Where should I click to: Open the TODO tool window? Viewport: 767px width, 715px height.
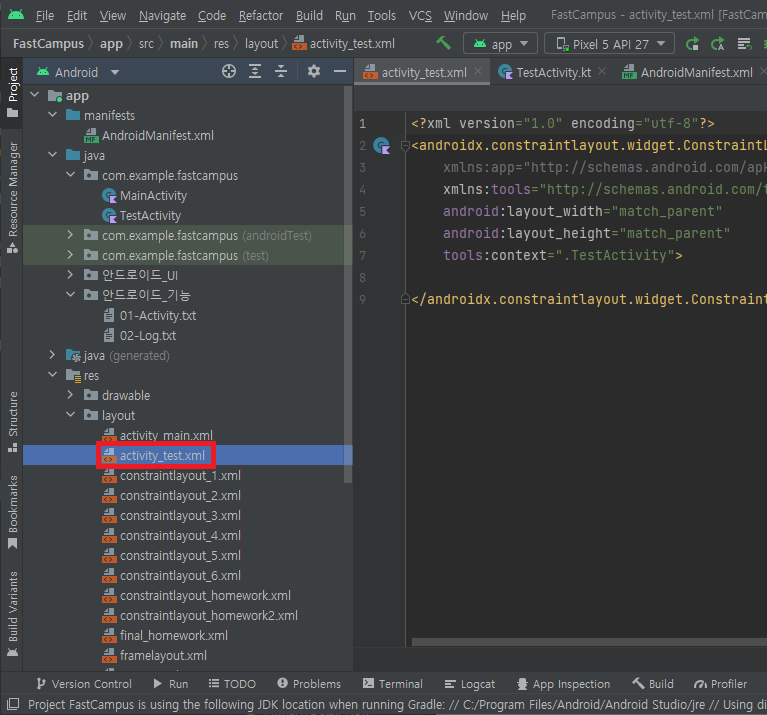click(x=232, y=684)
